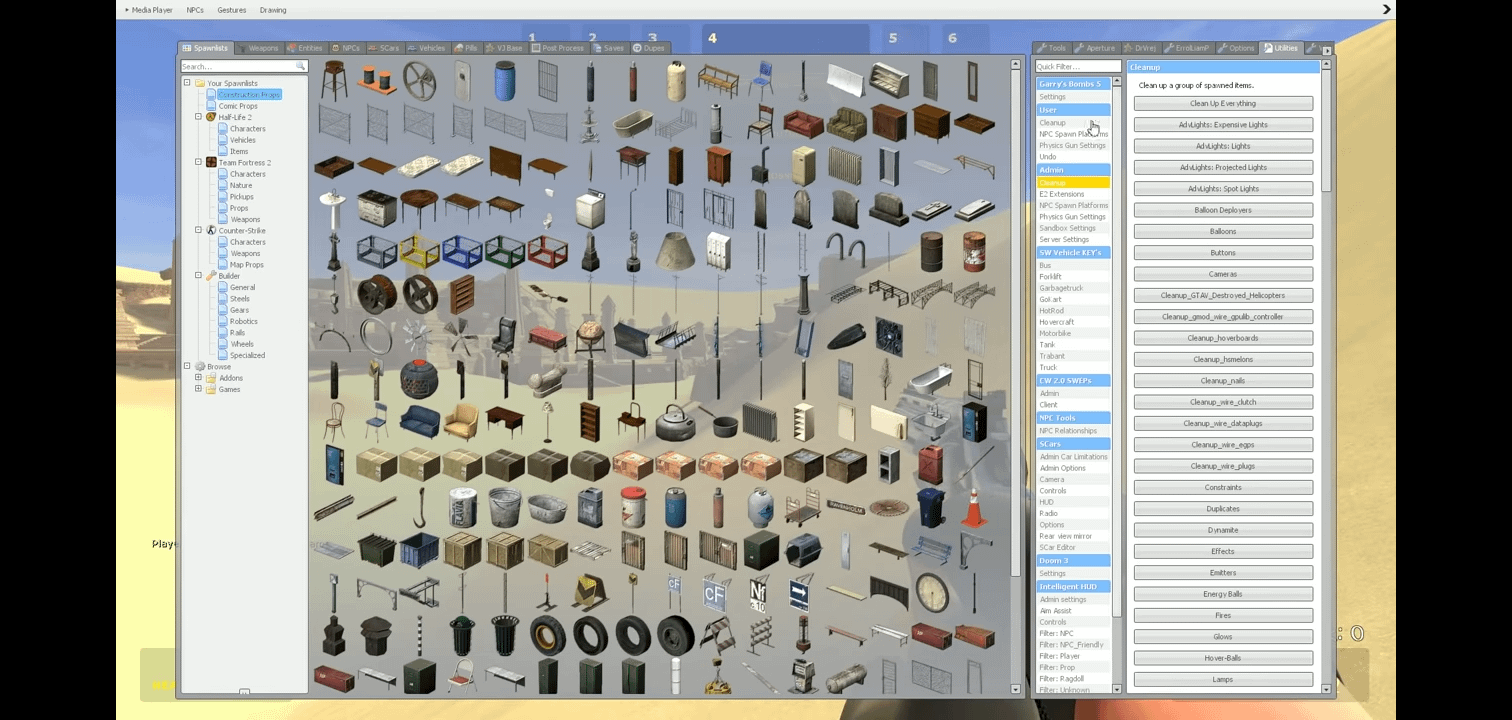Spawn the pet carrier prop
This screenshot has height=720, width=1512.
pyautogui.click(x=803, y=550)
